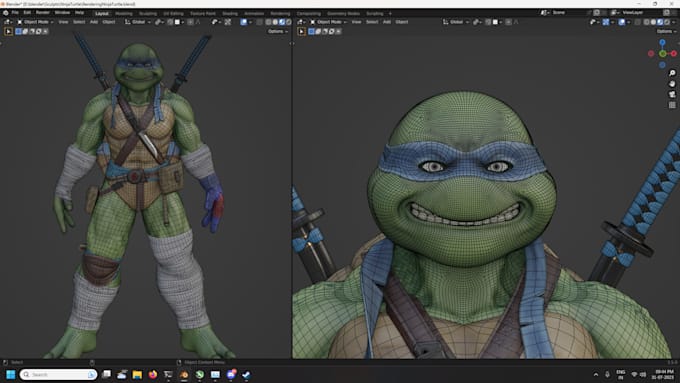Screen dimensions: 680x383
Task: Choose extend selection mode in left viewport
Action: click(25, 31)
